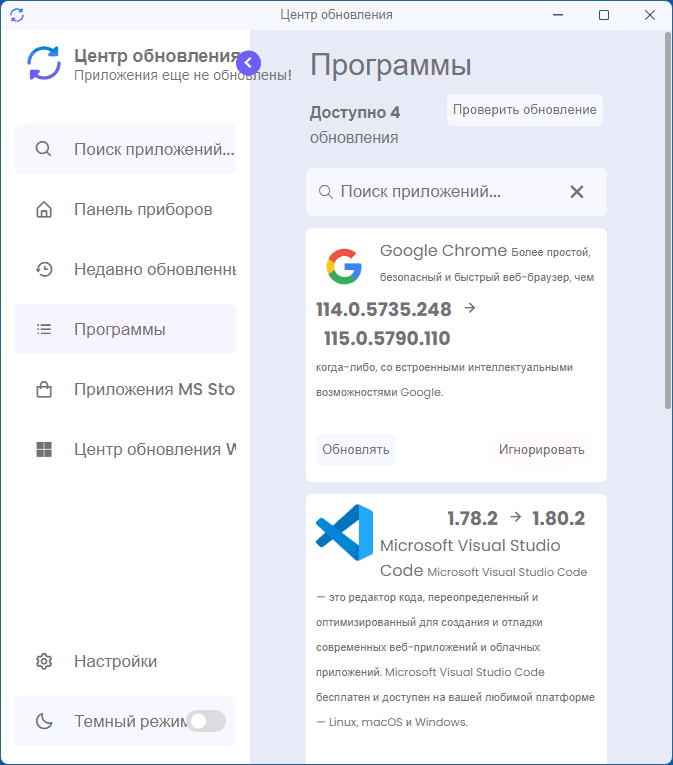
Task: Click the home icon for dashboard
Action: pyautogui.click(x=44, y=209)
